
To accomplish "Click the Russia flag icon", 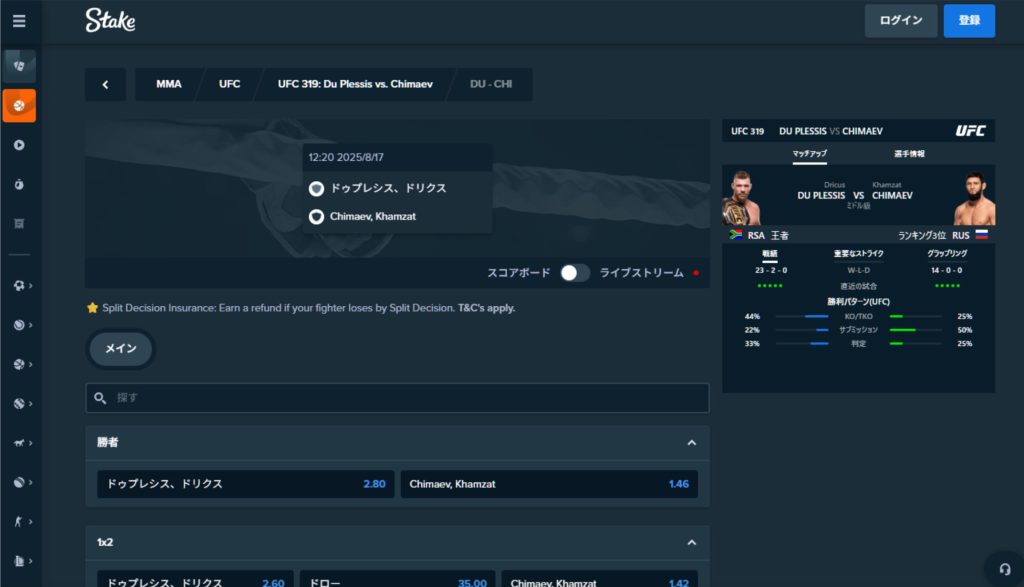I will tap(982, 234).
